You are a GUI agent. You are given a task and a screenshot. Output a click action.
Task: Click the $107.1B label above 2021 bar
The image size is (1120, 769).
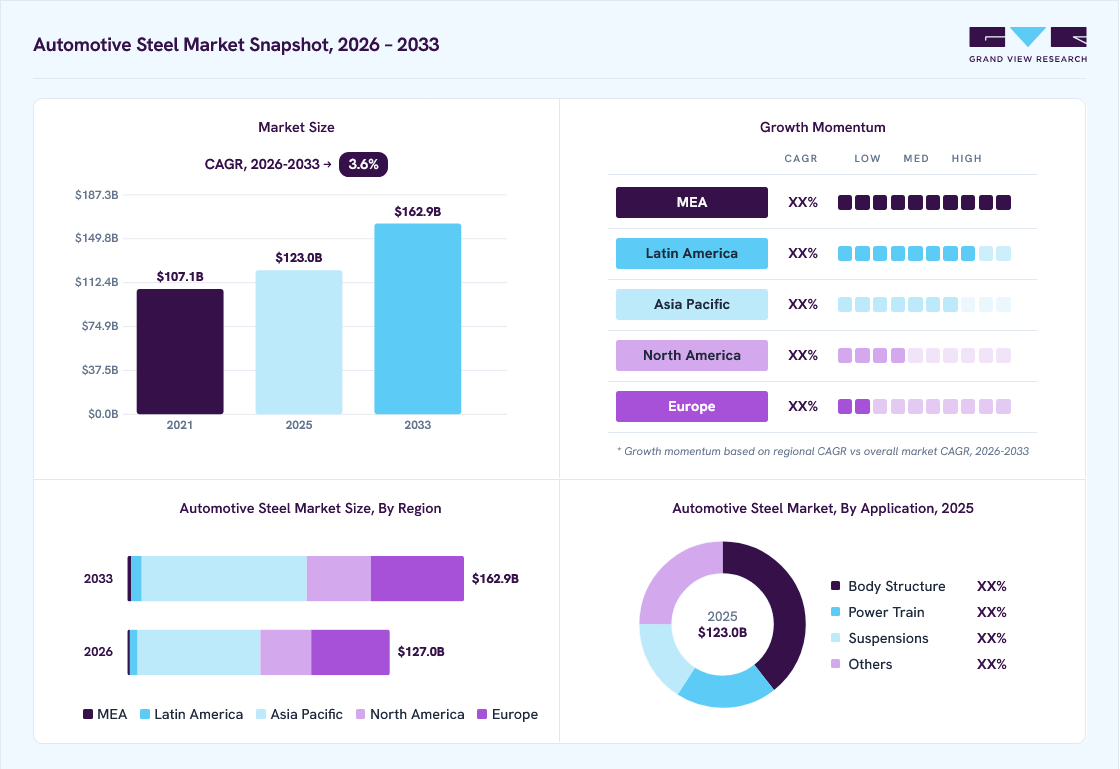point(180,276)
